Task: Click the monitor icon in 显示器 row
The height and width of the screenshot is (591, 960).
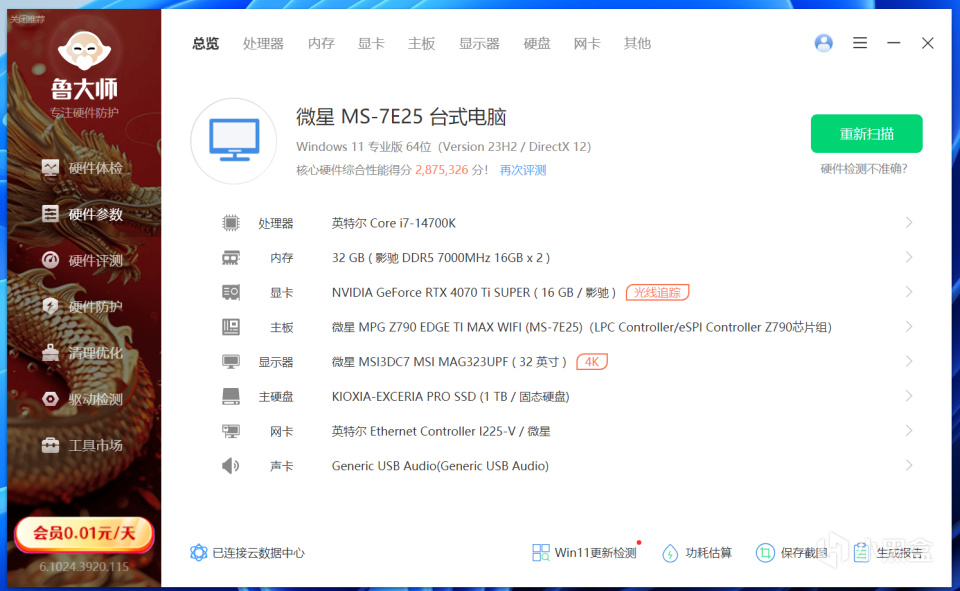Action: click(x=231, y=362)
